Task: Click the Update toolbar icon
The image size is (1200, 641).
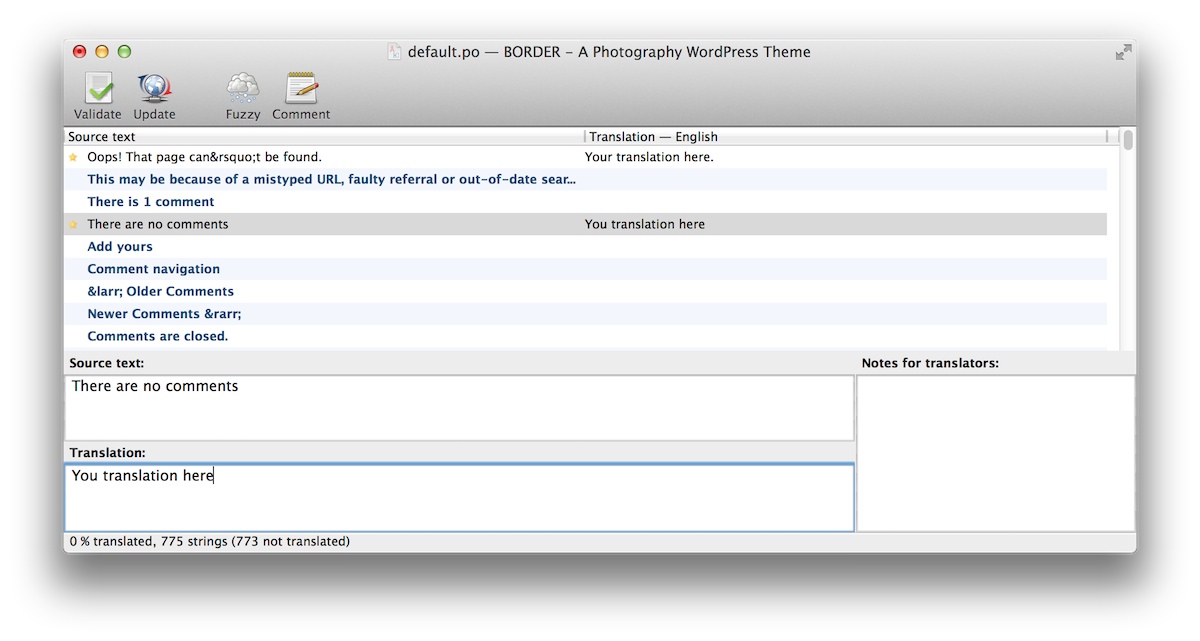Action: [x=154, y=90]
